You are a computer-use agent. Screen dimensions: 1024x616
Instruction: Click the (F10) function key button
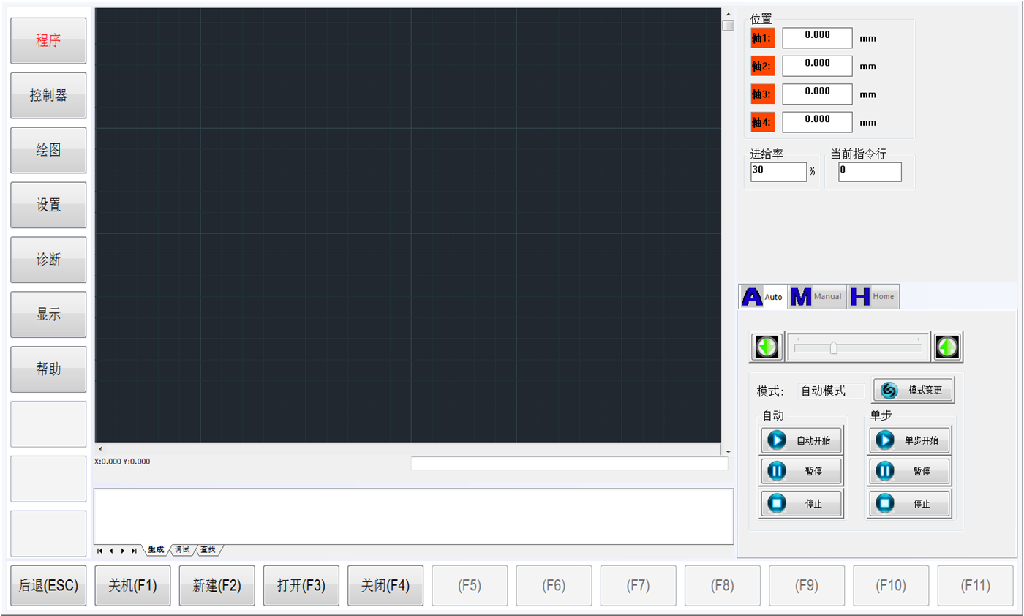click(x=891, y=585)
